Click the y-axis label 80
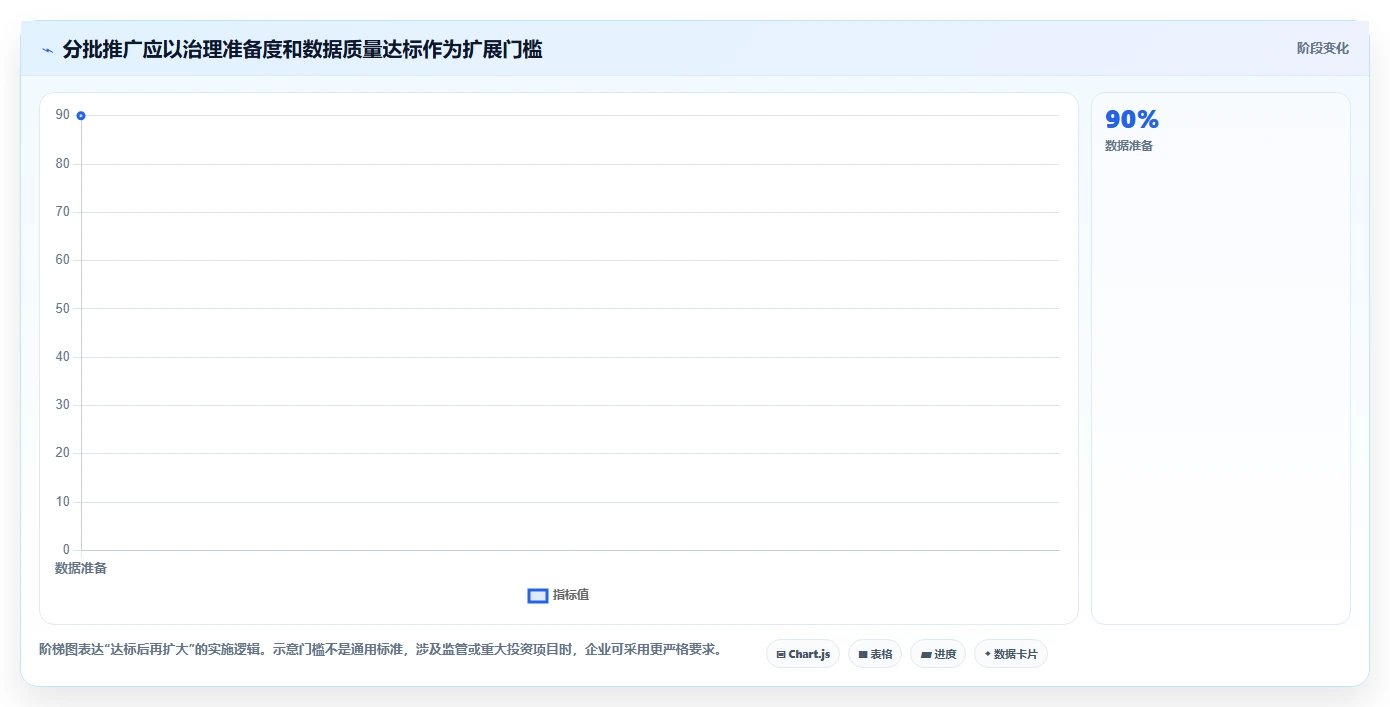This screenshot has width=1390, height=707. pyautogui.click(x=63, y=164)
